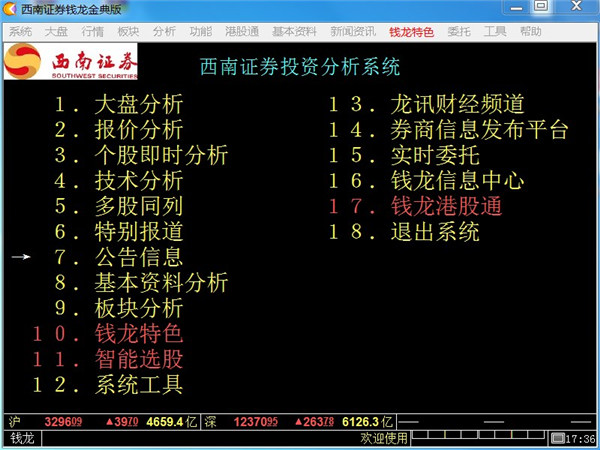
Task: Click the Shanghai change value 3970
Action: [122, 422]
